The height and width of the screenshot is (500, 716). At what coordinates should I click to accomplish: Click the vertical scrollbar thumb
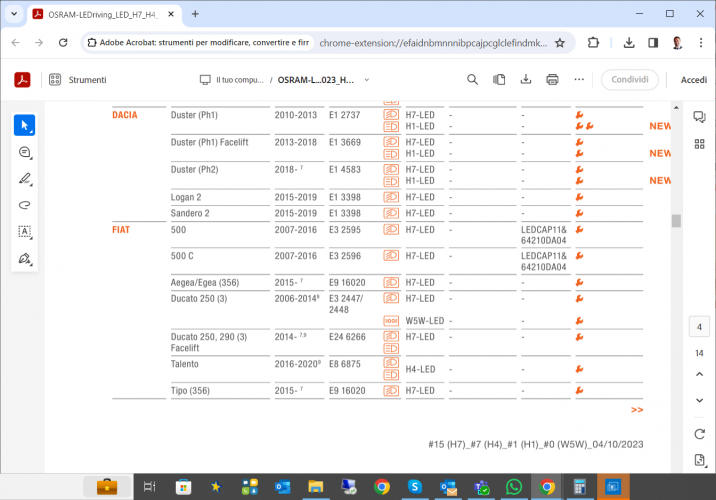pos(676,221)
